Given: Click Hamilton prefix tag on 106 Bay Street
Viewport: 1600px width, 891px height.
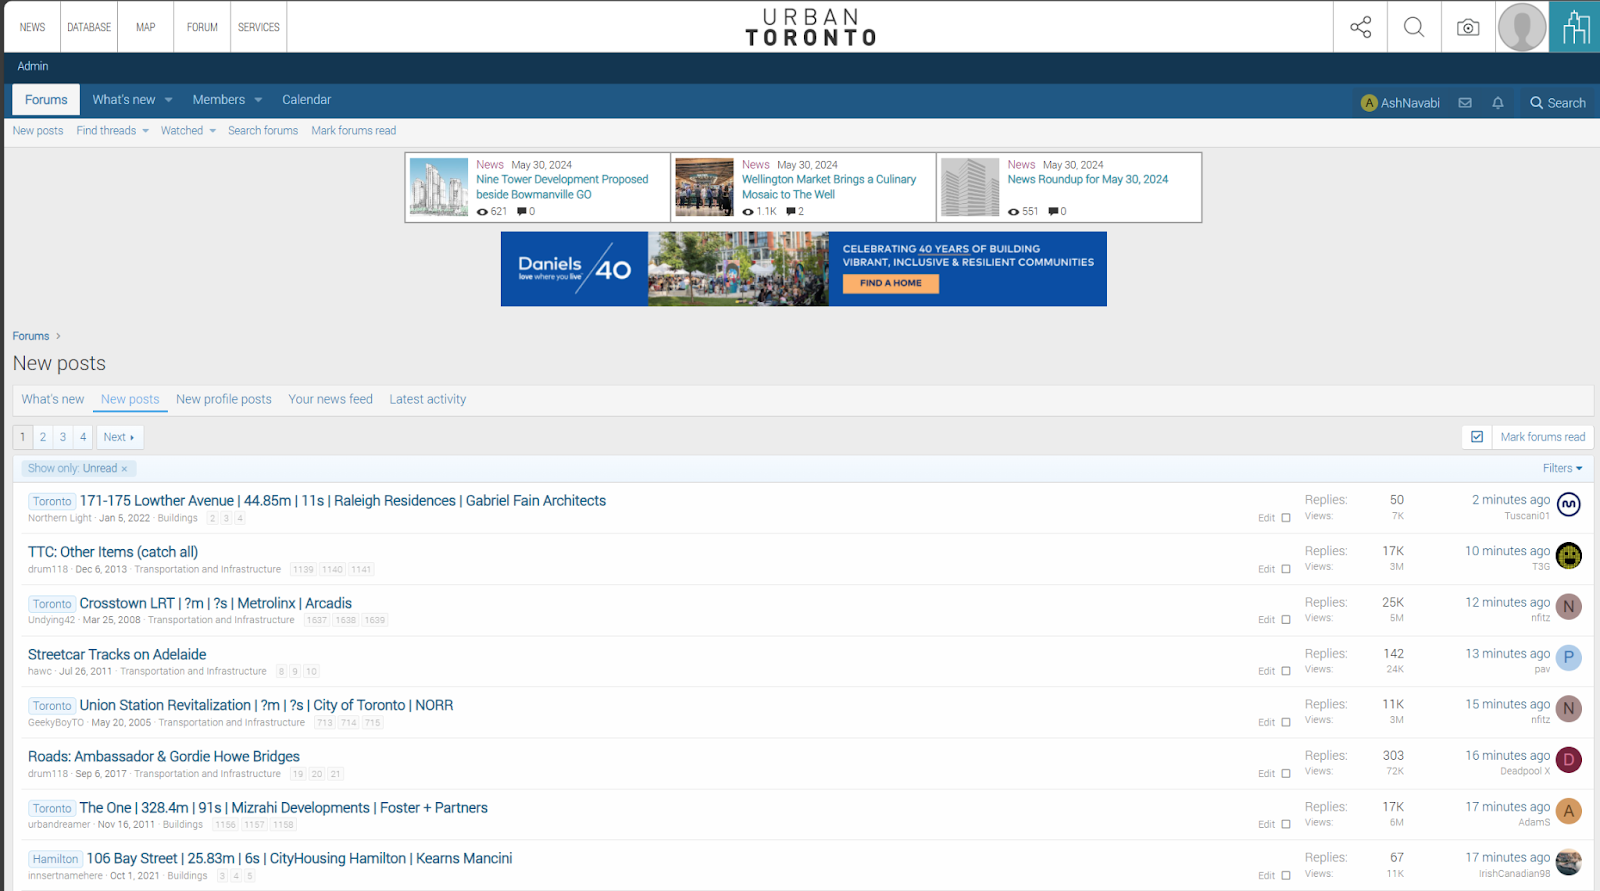Looking at the screenshot, I should (55, 859).
